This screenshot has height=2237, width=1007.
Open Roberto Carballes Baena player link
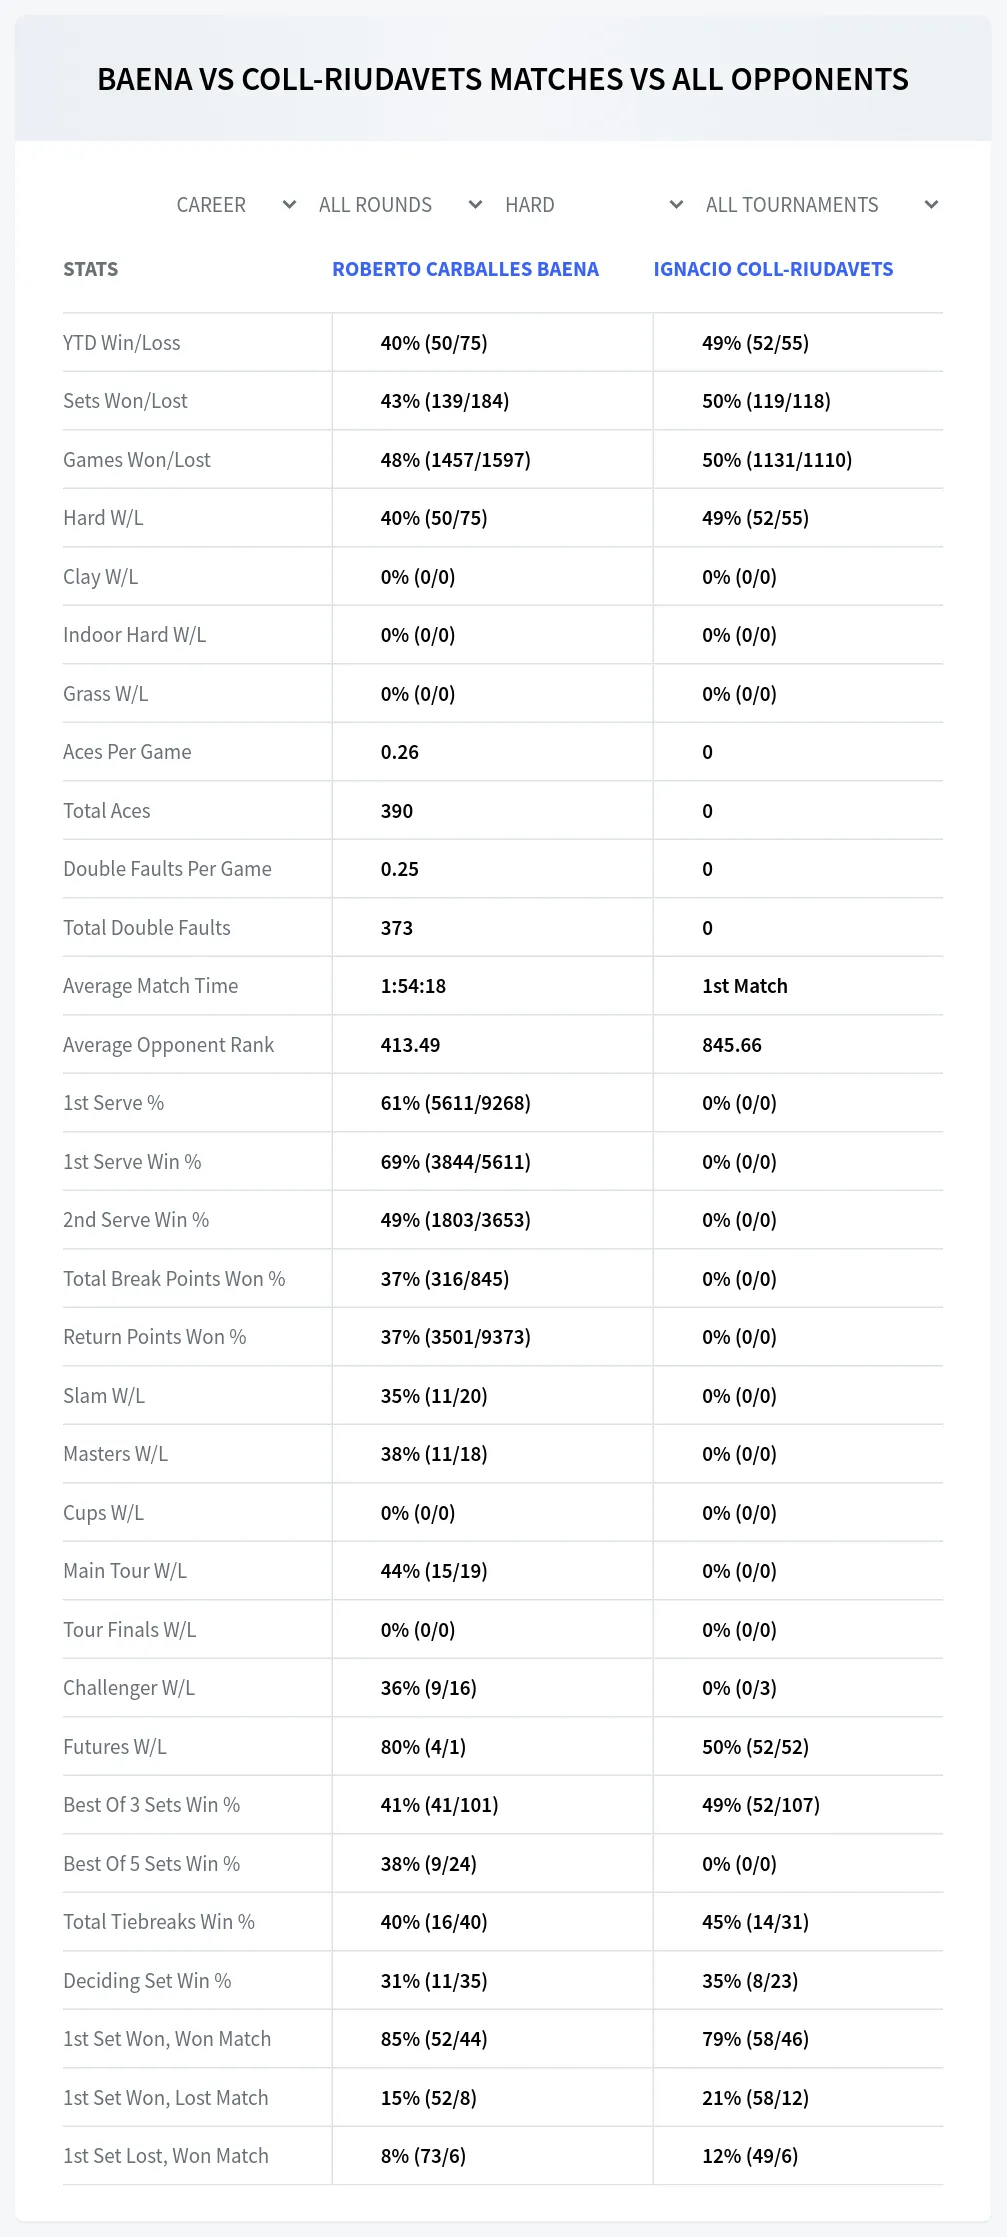click(x=465, y=269)
